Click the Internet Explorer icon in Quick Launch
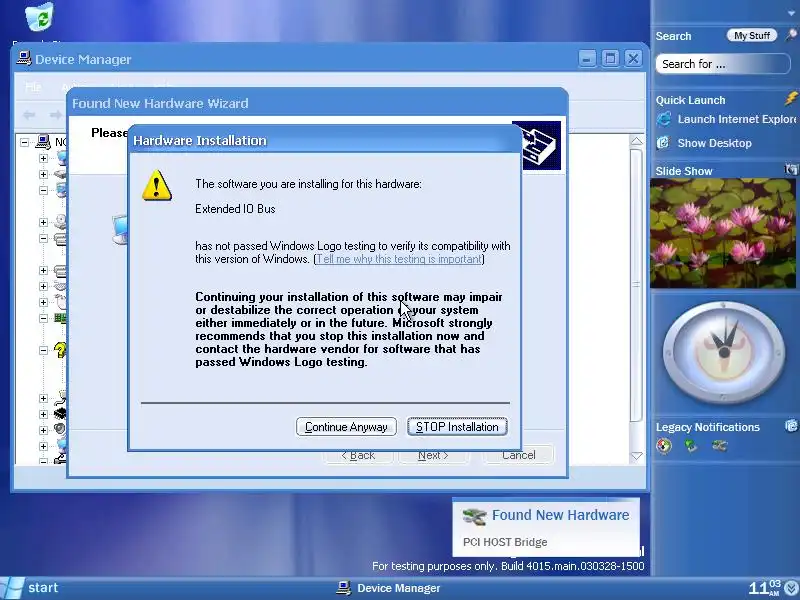The image size is (800, 600). pyautogui.click(x=664, y=119)
